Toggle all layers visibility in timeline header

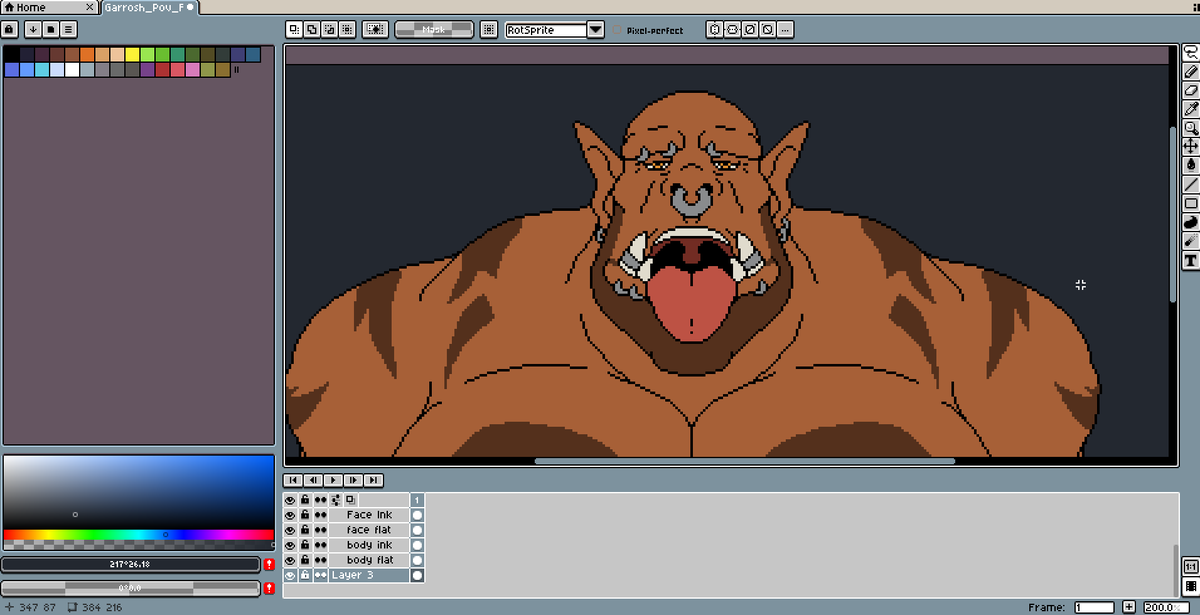pos(290,500)
